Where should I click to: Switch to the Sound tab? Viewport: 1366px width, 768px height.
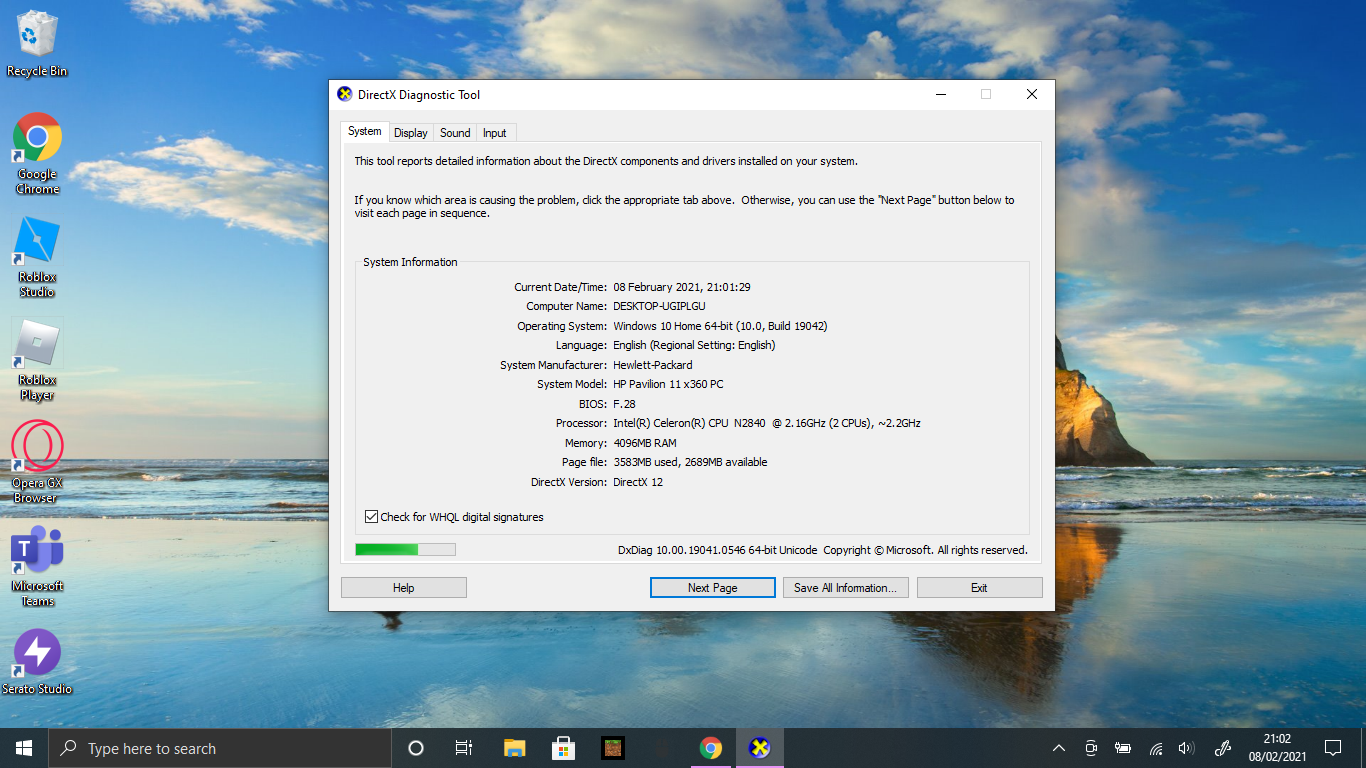coord(455,133)
